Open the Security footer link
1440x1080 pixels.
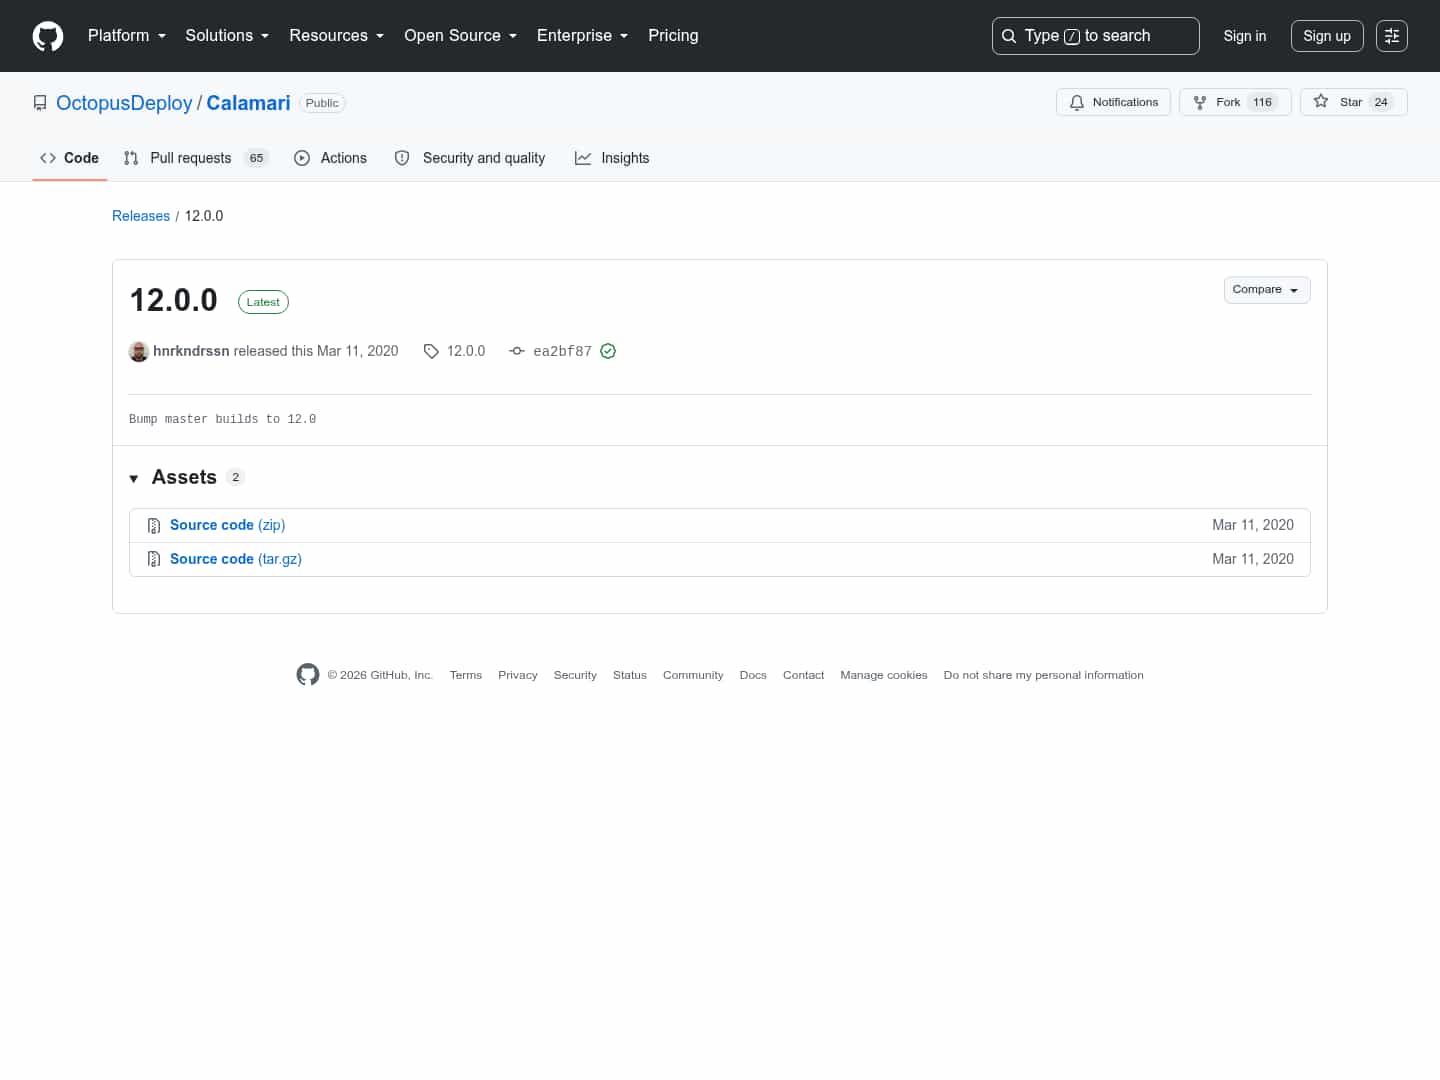575,675
